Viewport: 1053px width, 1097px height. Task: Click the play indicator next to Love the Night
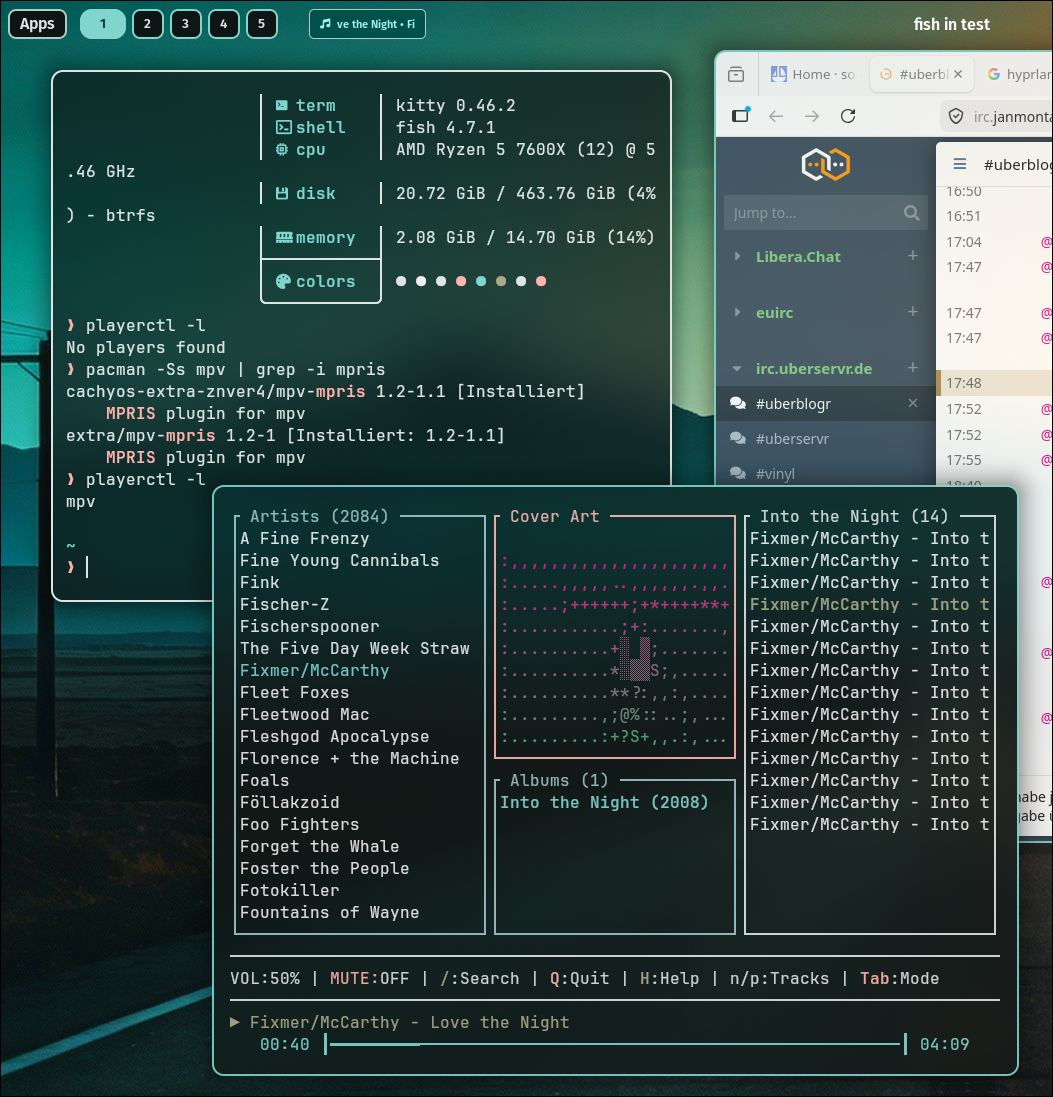tap(235, 1022)
